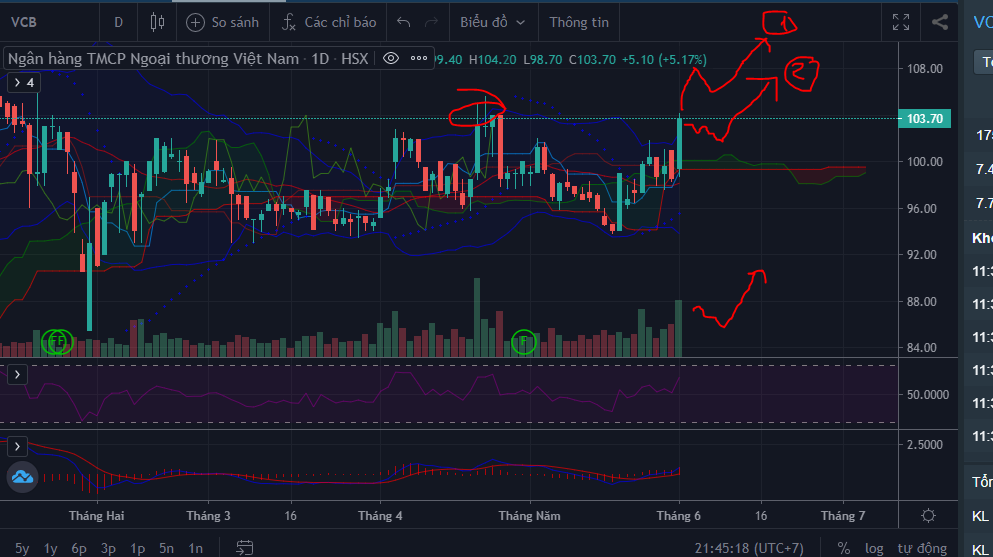Click the 50.0000 RSI axis label
Image resolution: width=993 pixels, height=557 pixels.
(928, 394)
